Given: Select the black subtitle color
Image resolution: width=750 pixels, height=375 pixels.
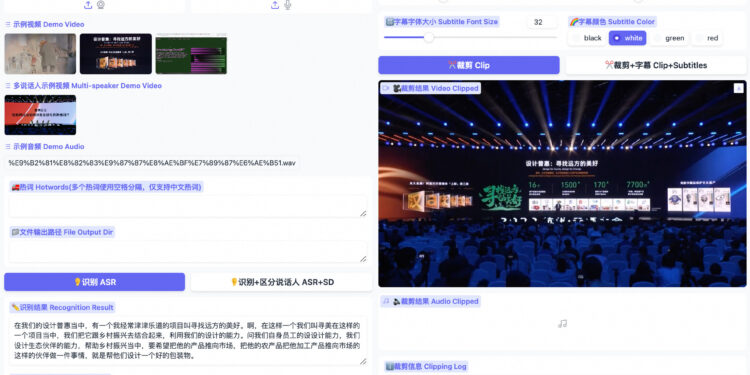Looking at the screenshot, I should click(586, 38).
